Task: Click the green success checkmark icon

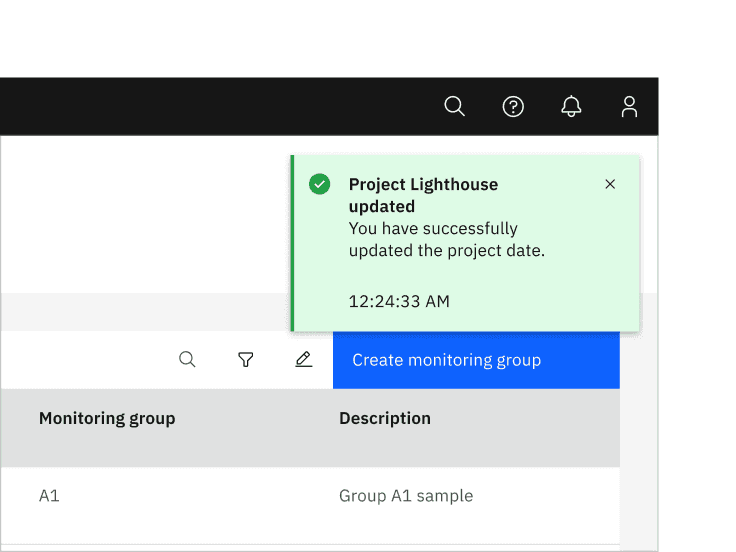Action: pyautogui.click(x=319, y=184)
